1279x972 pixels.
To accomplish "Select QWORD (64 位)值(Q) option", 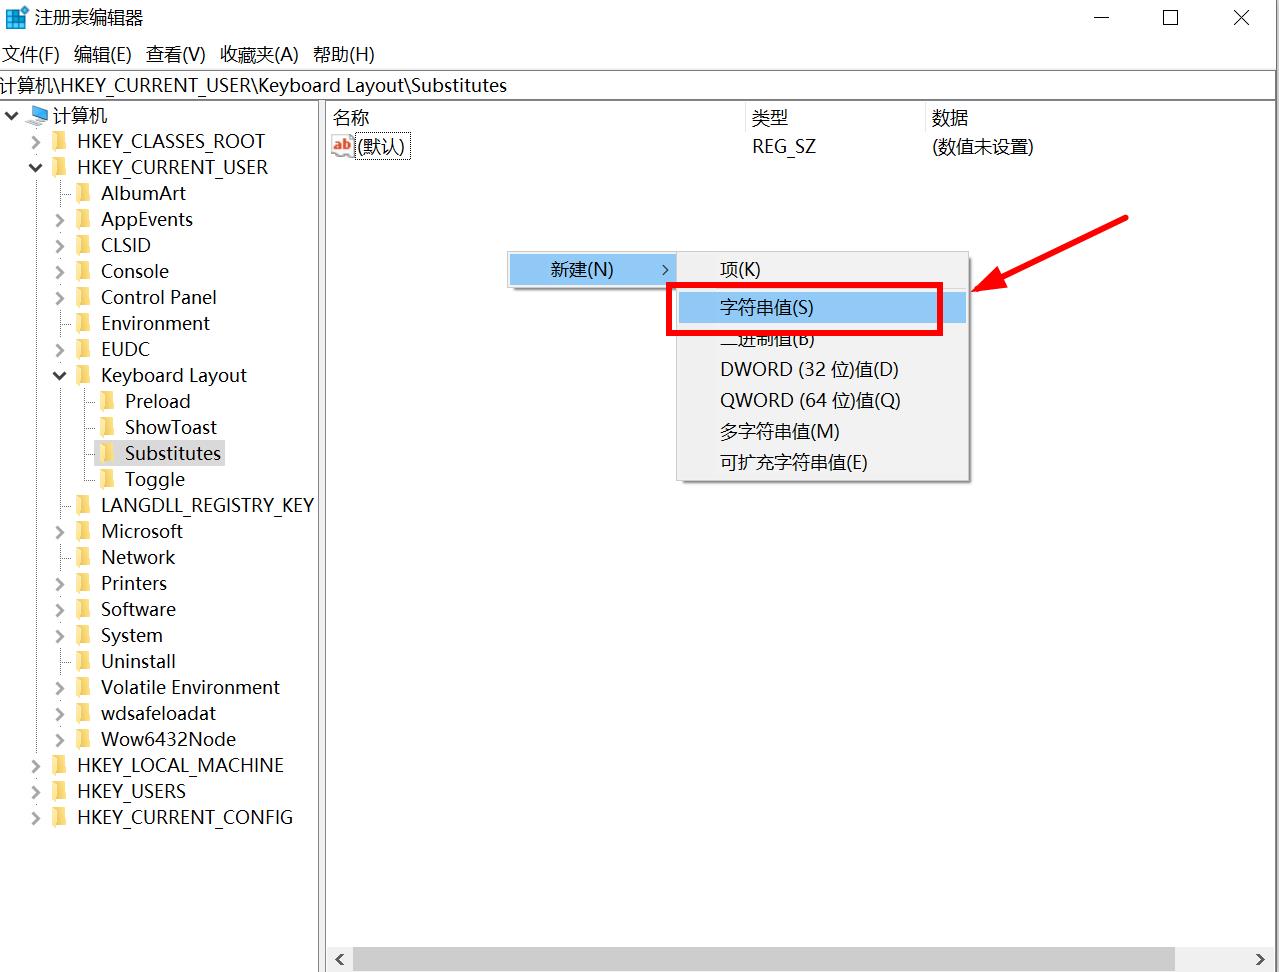I will (810, 400).
